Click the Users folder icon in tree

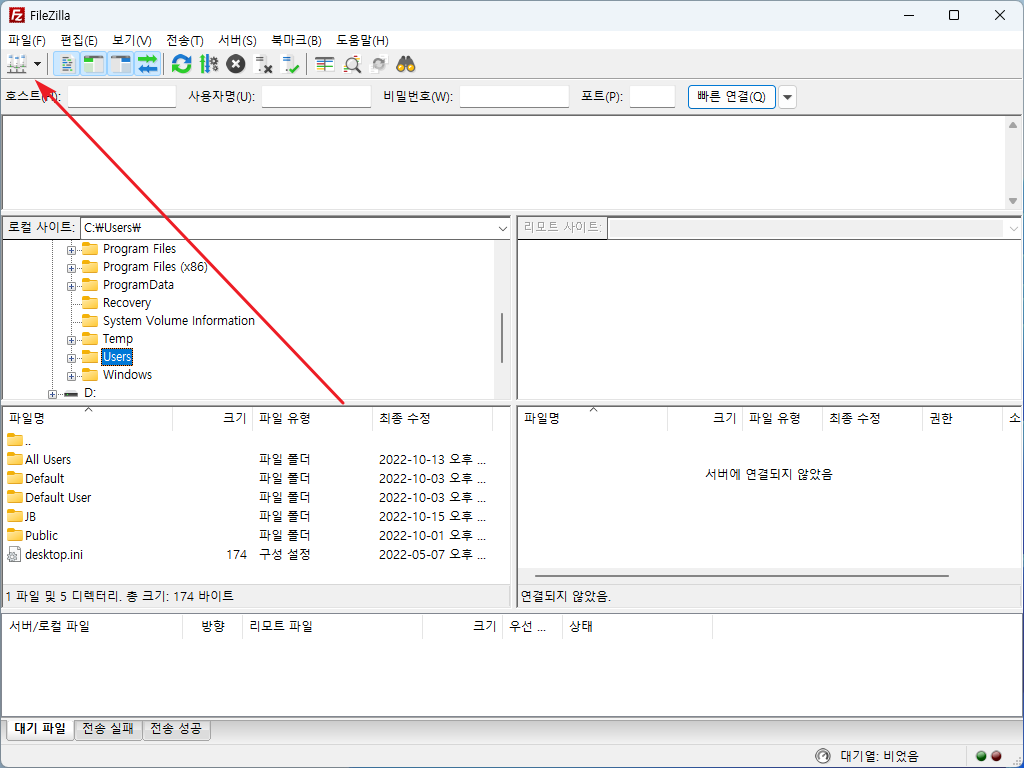(90, 357)
